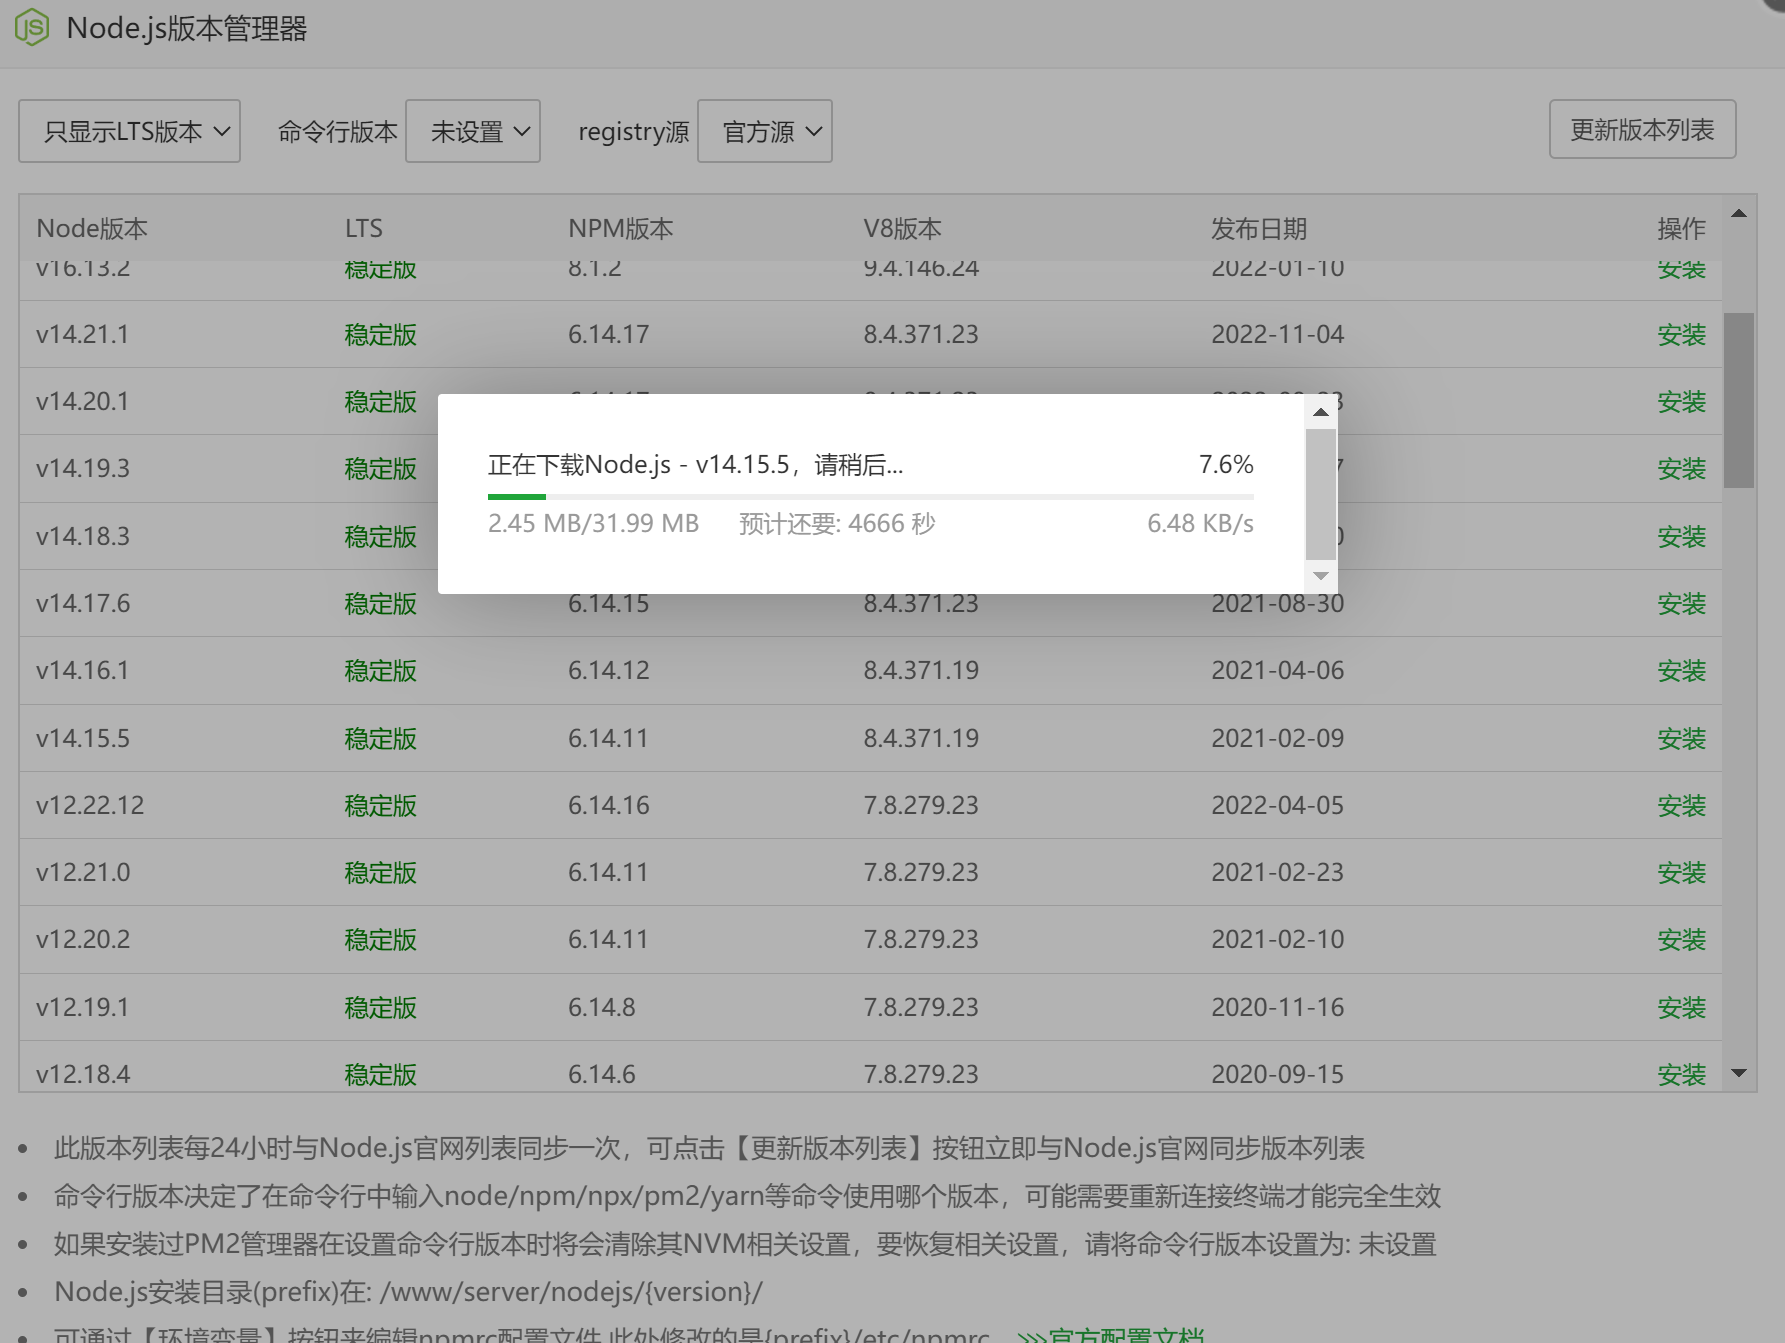This screenshot has height=1343, width=1785.
Task: Select the v12.21.0 version cell
Action: (83, 872)
